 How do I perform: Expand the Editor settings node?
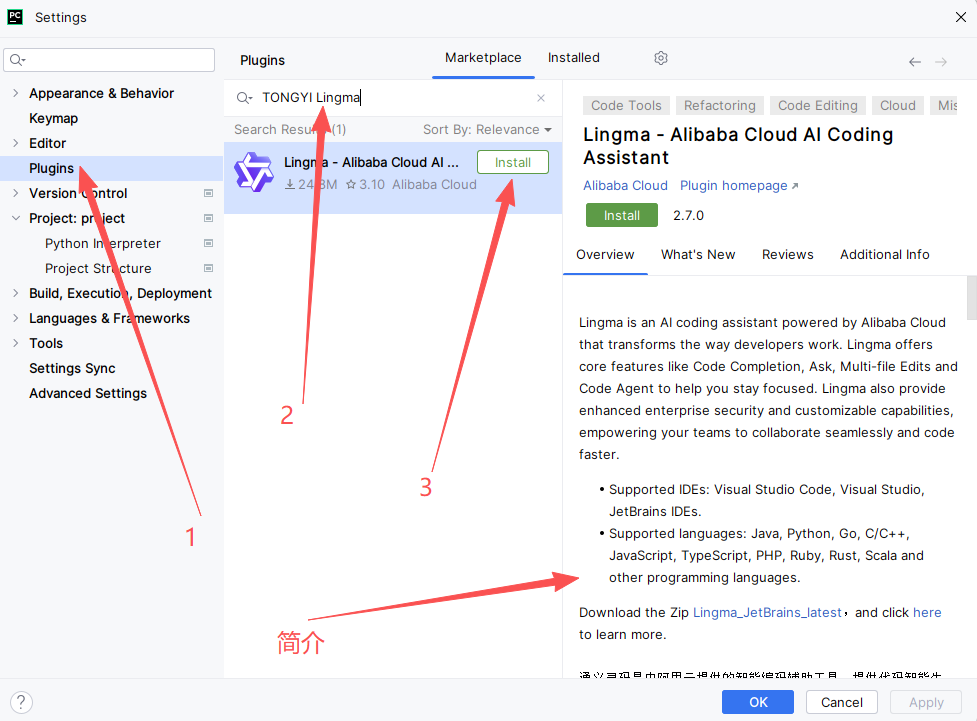(x=16, y=143)
